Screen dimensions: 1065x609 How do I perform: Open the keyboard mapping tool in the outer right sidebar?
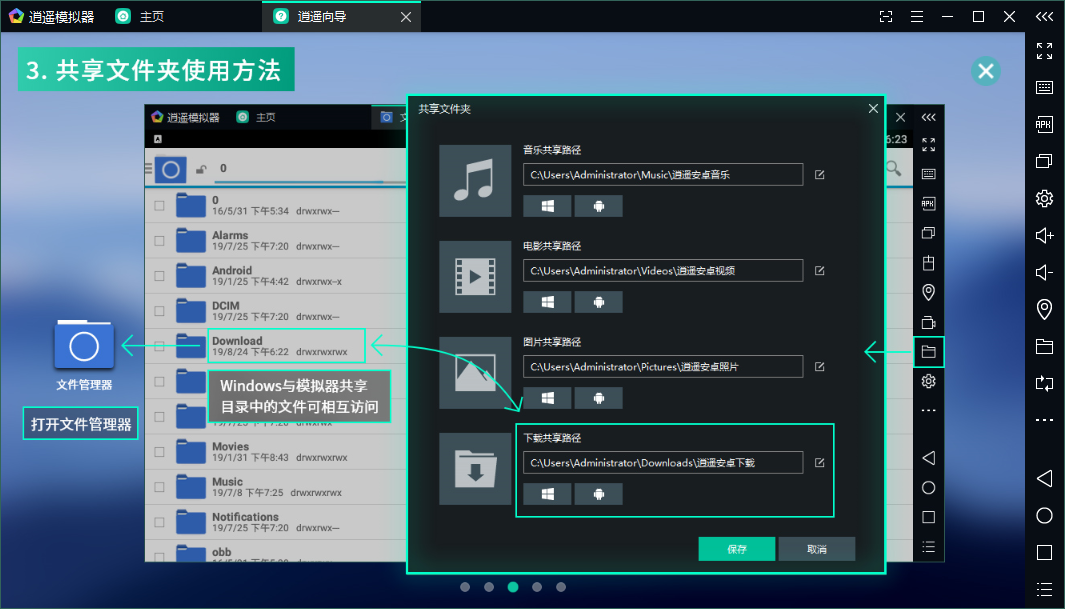[1044, 88]
